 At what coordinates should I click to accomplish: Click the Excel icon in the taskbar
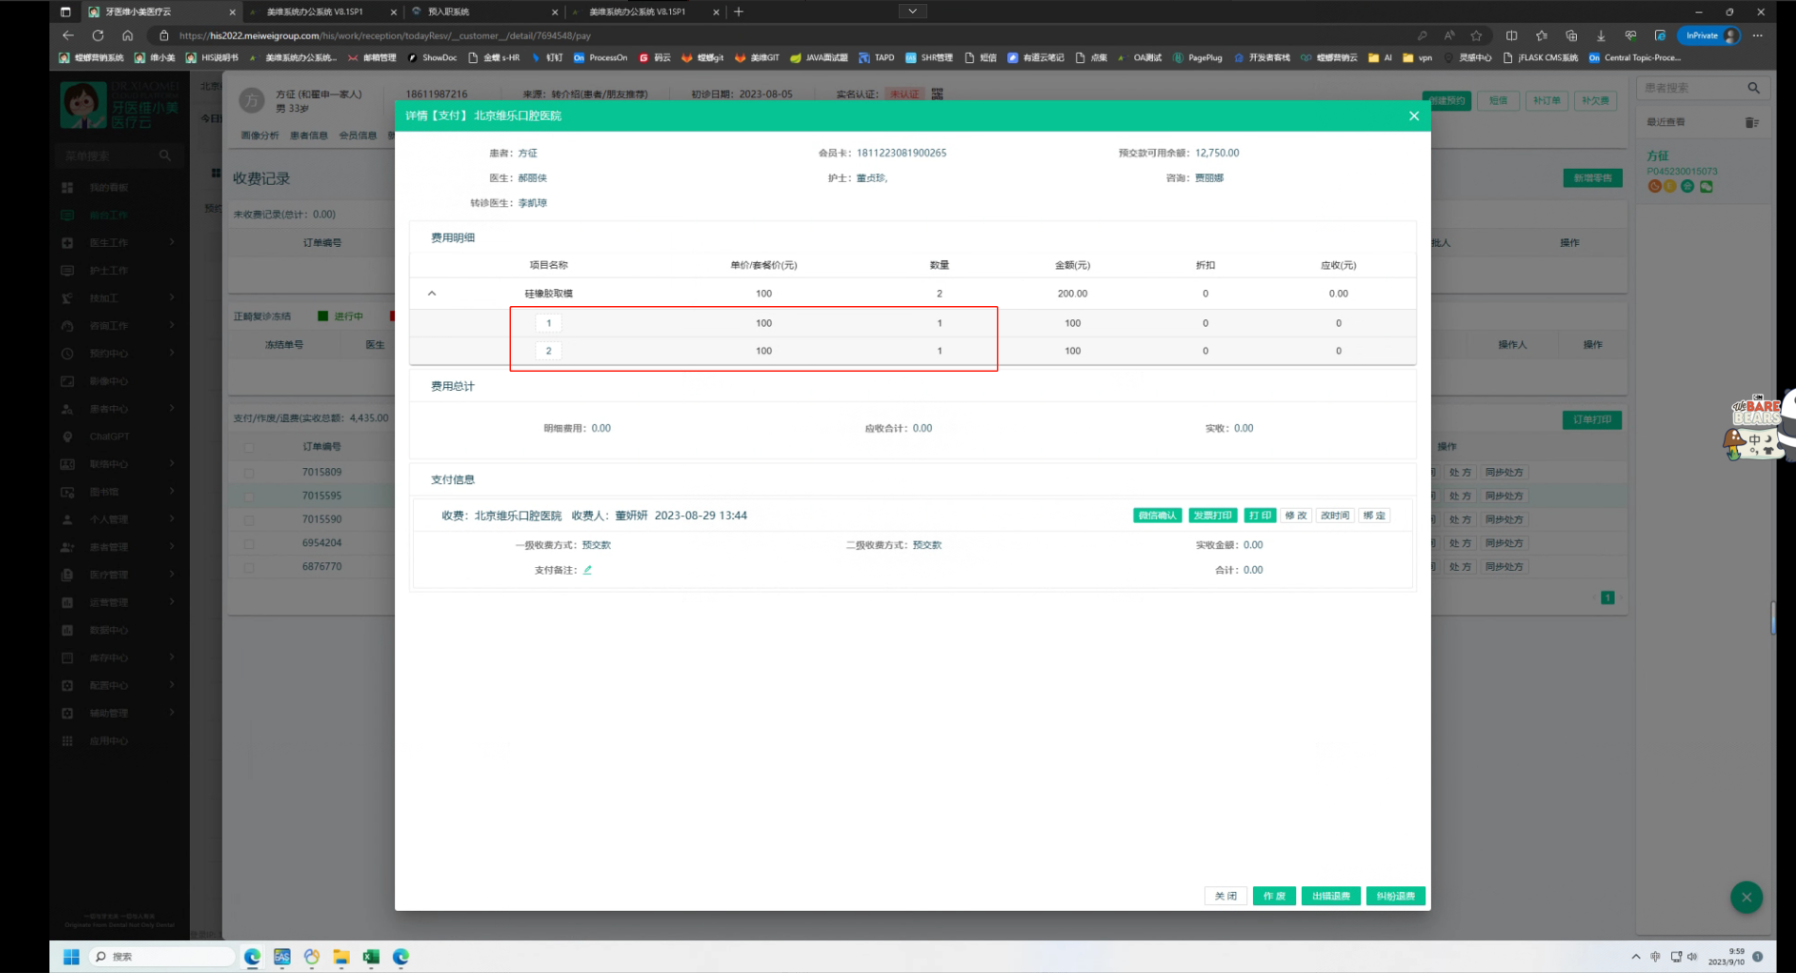click(x=371, y=957)
